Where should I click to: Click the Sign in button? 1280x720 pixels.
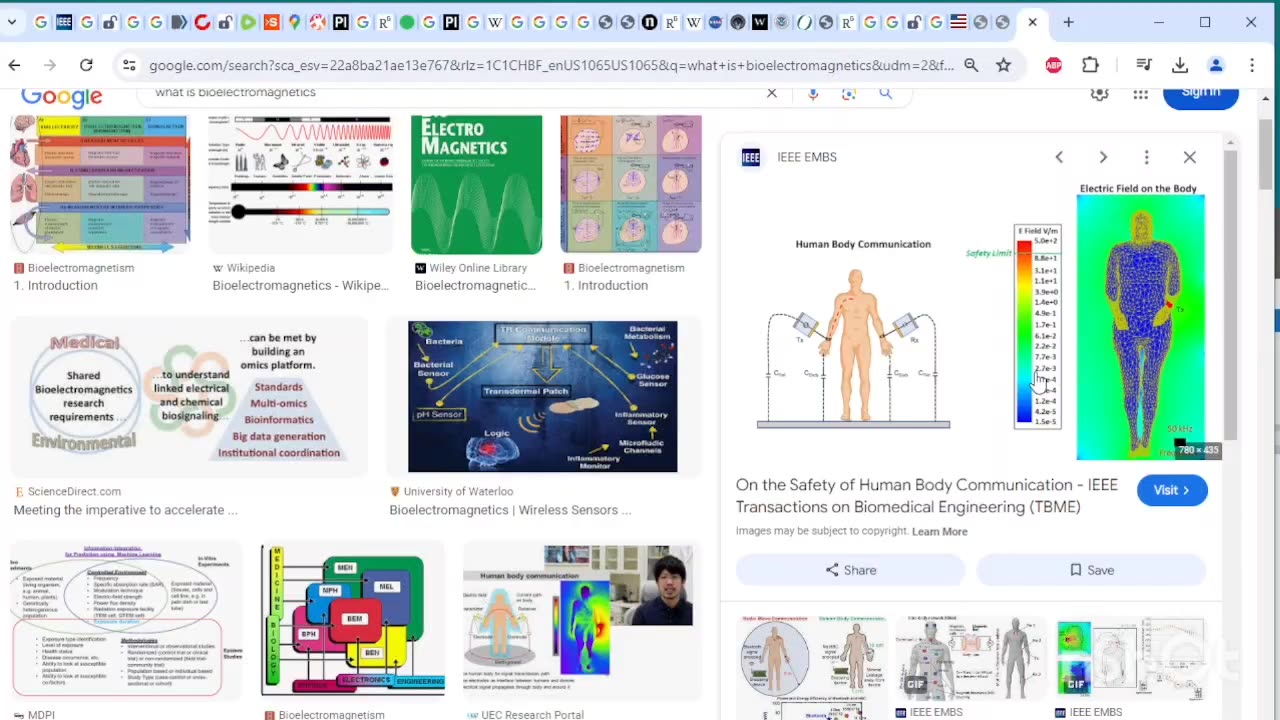[x=1201, y=95]
